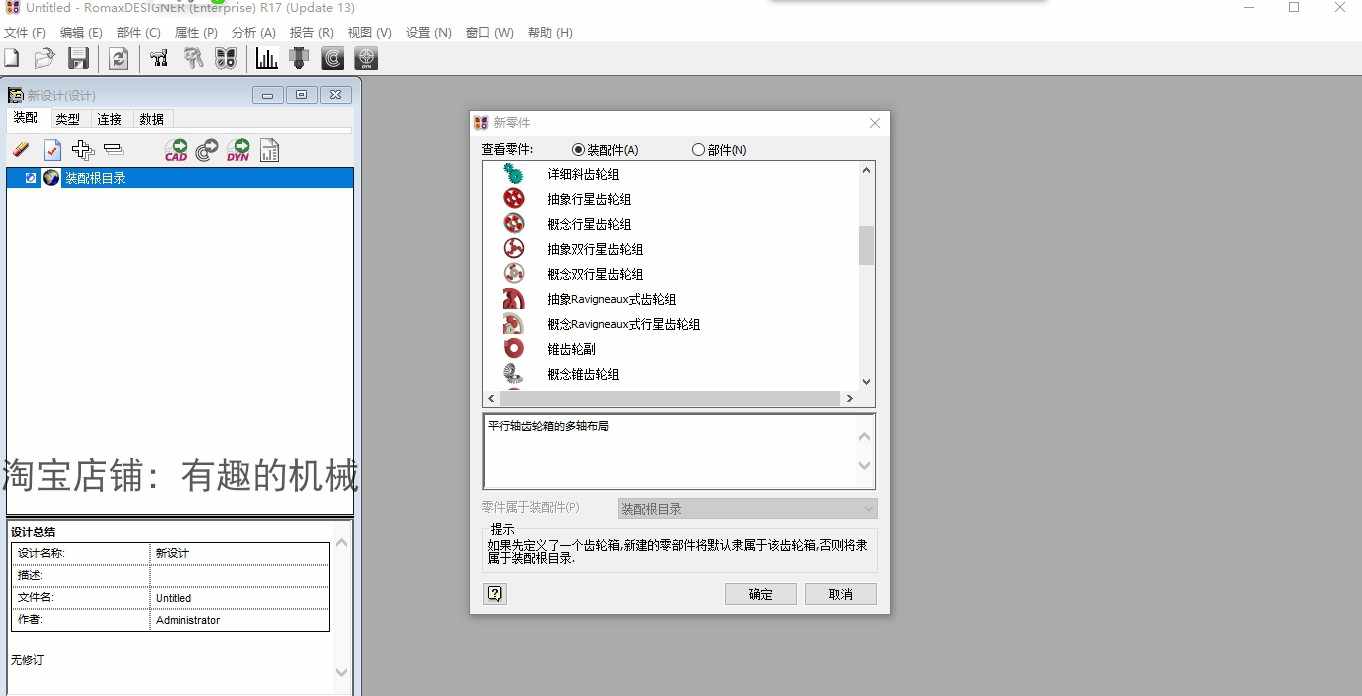Click the vertical scrollbar thumb in part list

pos(866,245)
